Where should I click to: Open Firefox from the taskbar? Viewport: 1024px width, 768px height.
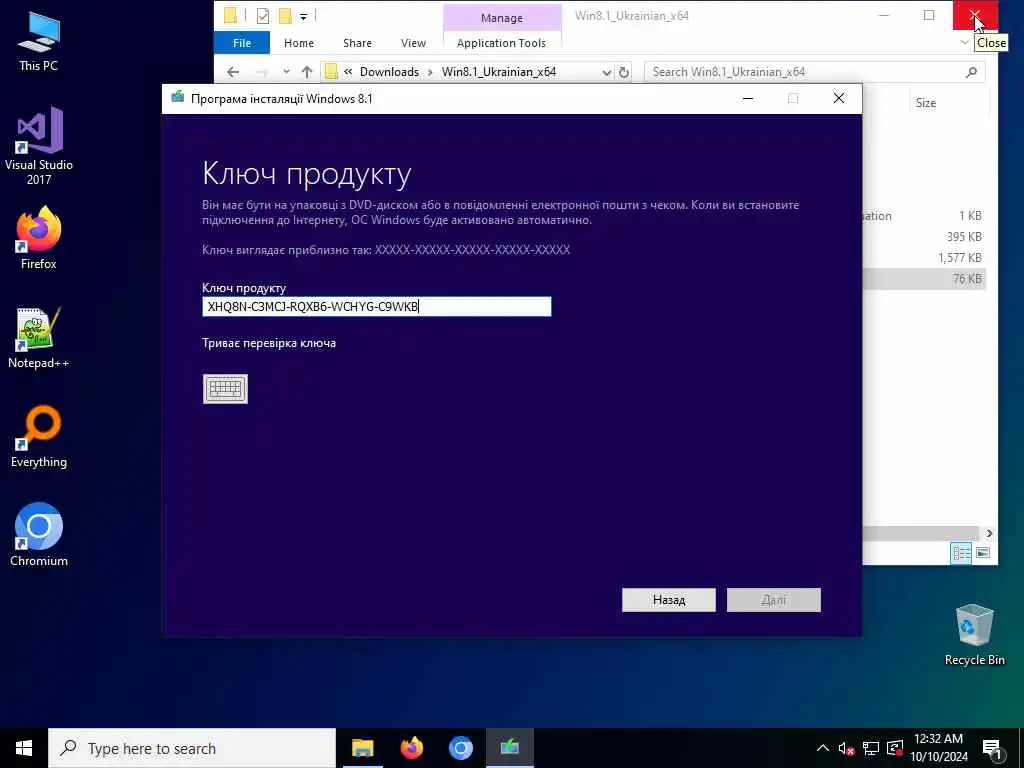411,748
